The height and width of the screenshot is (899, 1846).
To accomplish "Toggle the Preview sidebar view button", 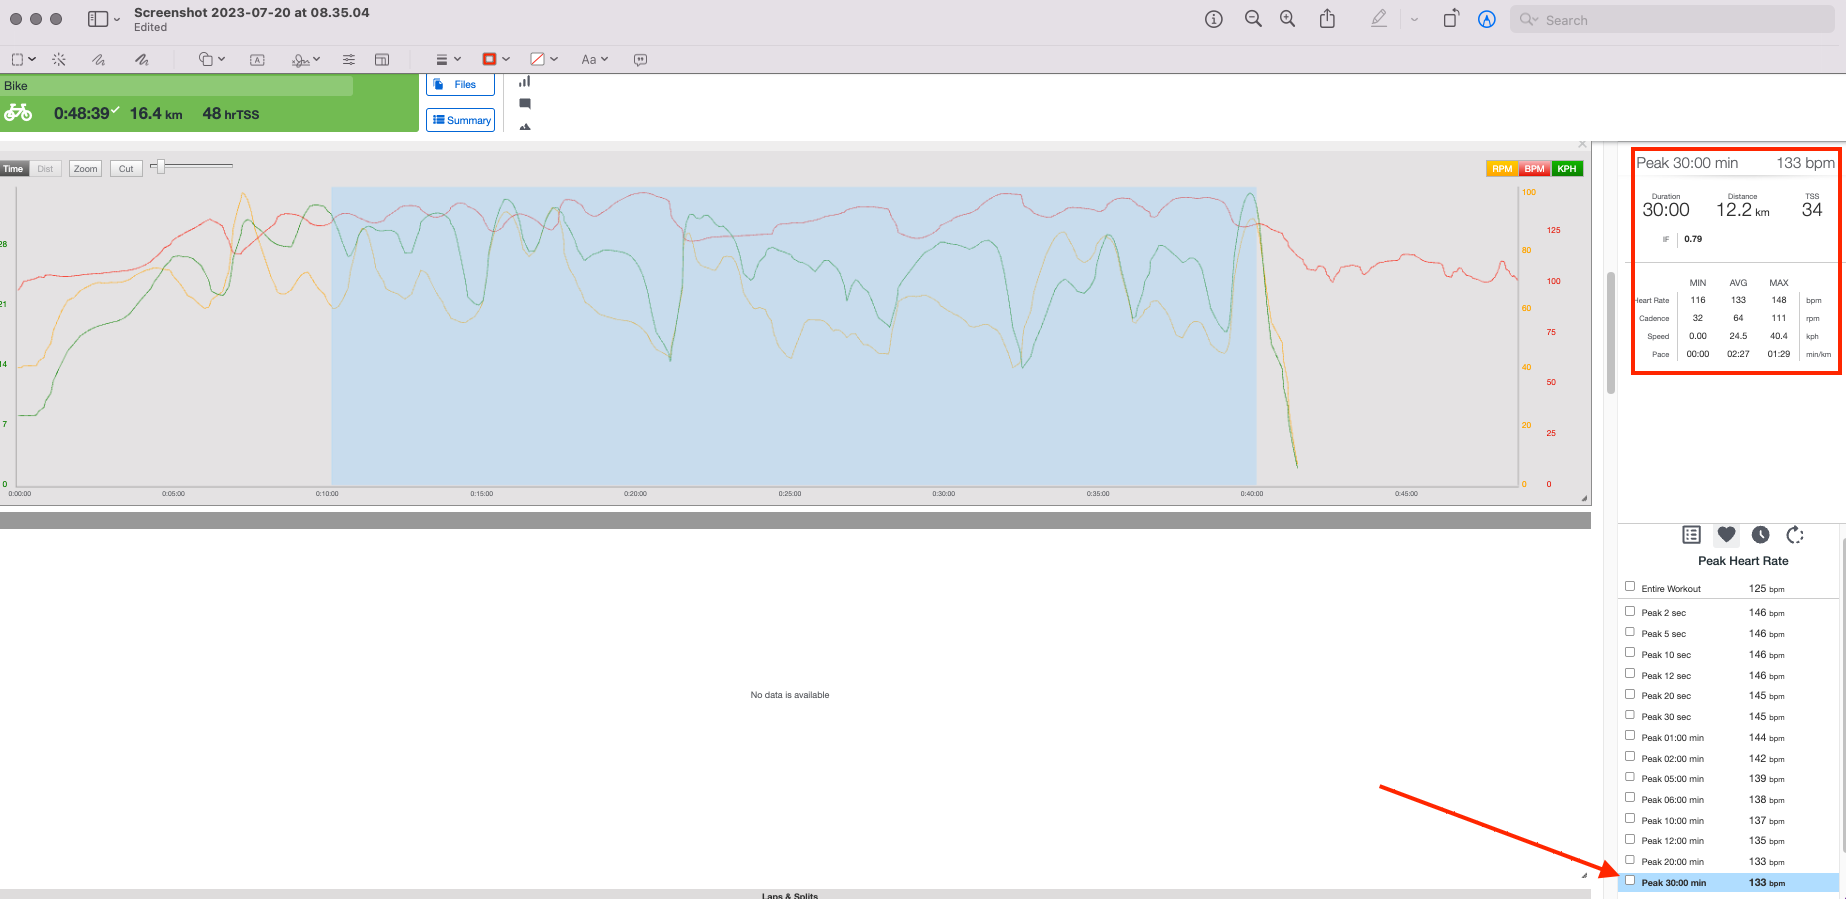I will [98, 19].
